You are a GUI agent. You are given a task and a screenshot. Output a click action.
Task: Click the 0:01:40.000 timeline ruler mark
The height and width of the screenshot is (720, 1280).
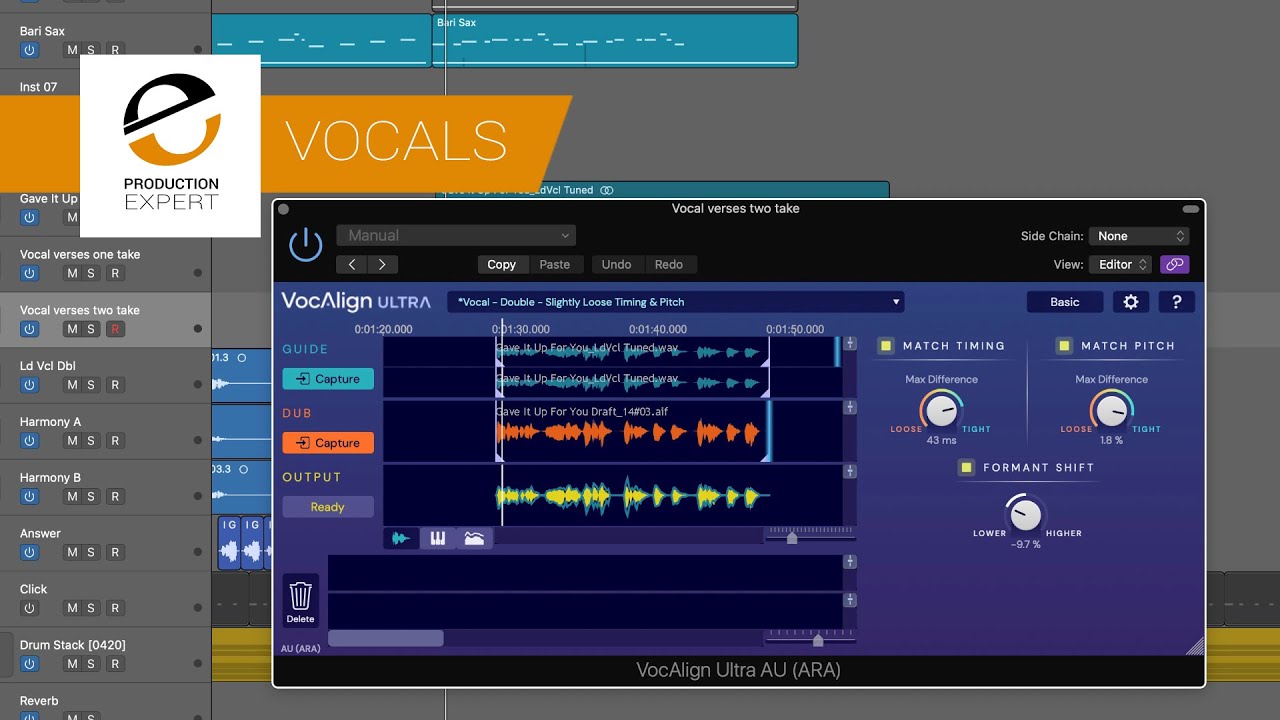coord(658,329)
